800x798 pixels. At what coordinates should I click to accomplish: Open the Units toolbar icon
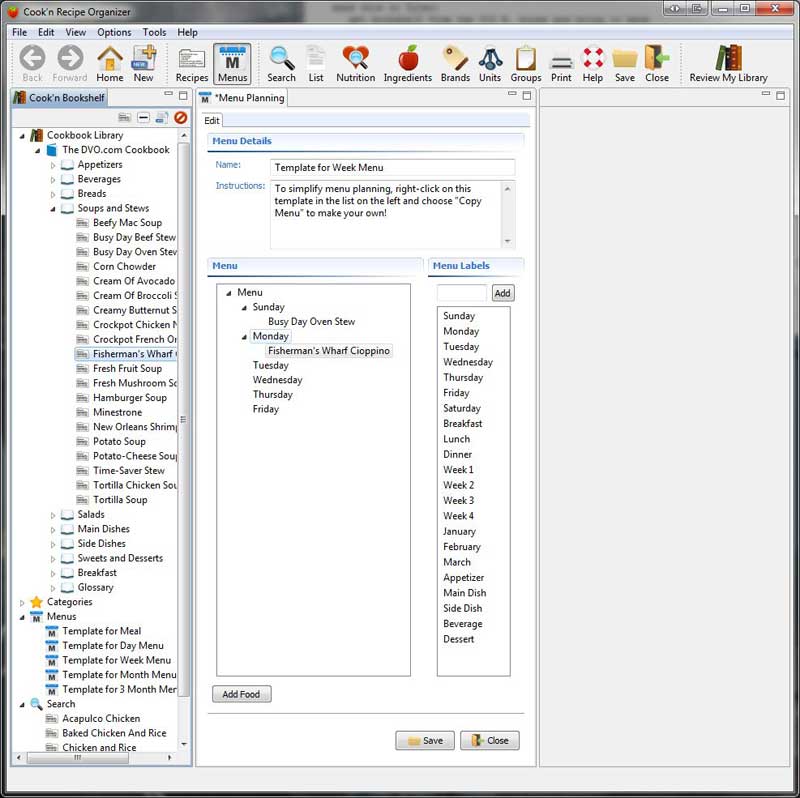tap(490, 64)
